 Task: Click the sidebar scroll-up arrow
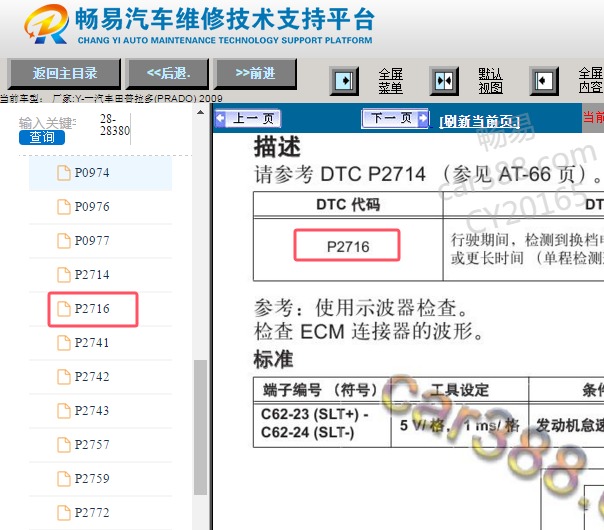[200, 112]
